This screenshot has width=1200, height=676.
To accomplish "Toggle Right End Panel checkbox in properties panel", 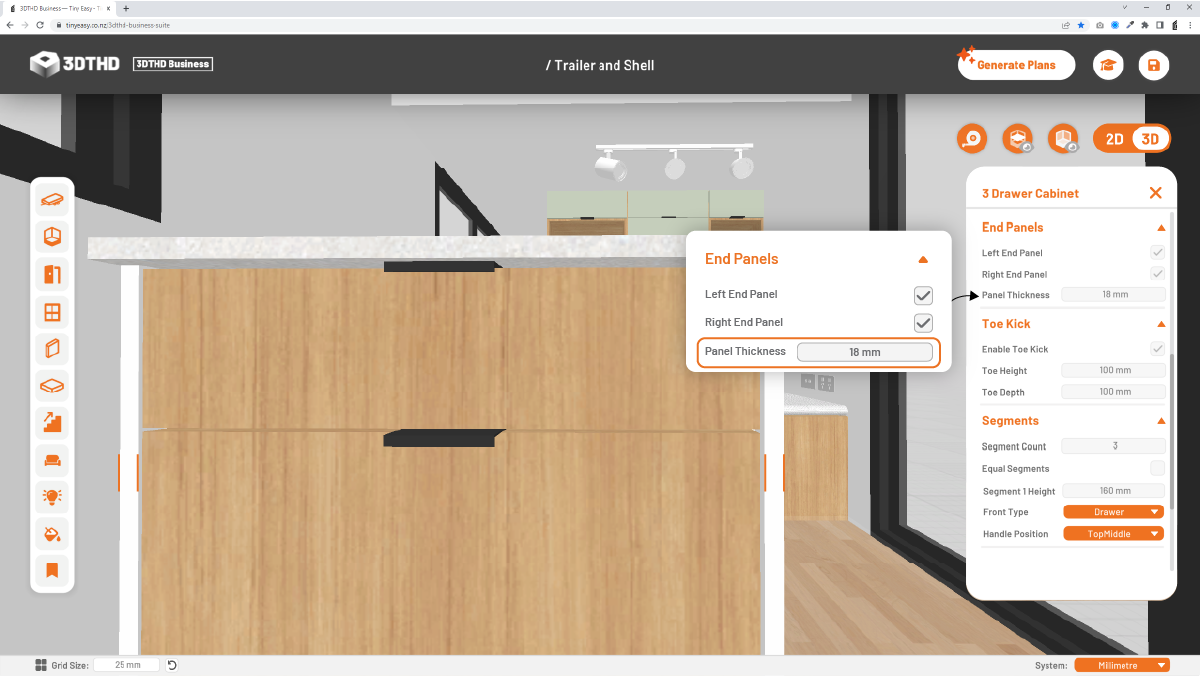I will tap(1158, 274).
